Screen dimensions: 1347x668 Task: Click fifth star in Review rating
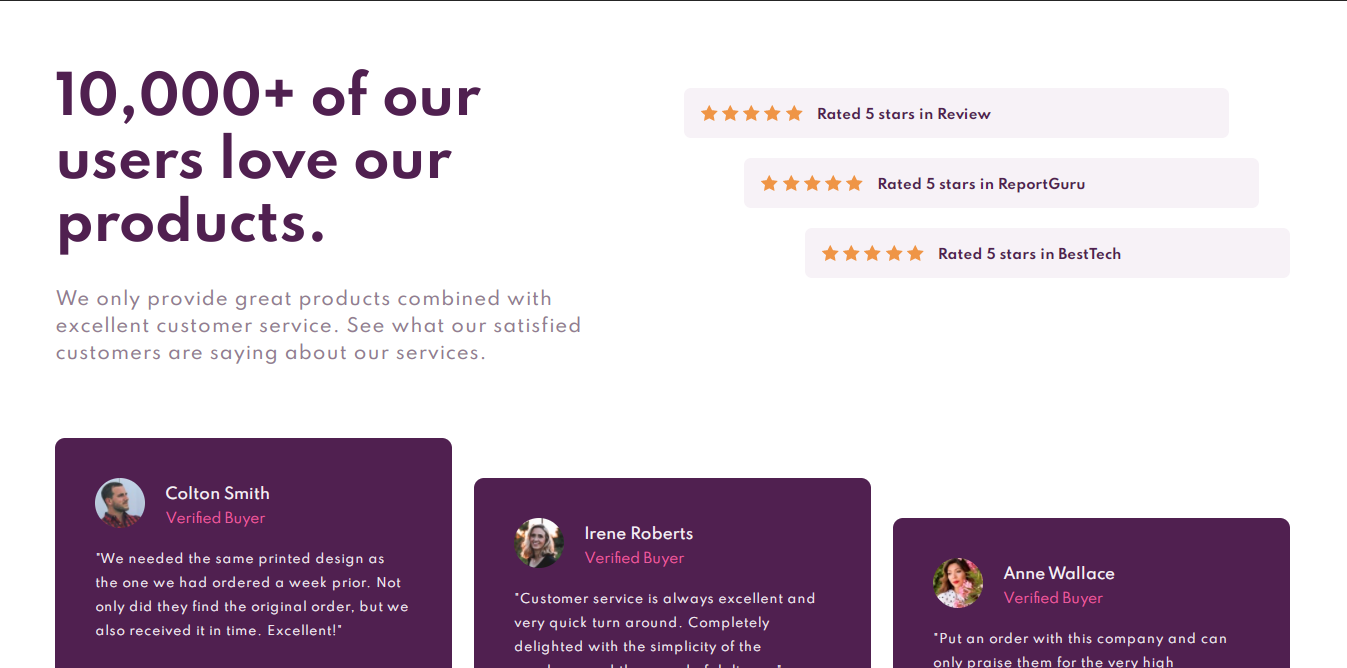coord(794,114)
